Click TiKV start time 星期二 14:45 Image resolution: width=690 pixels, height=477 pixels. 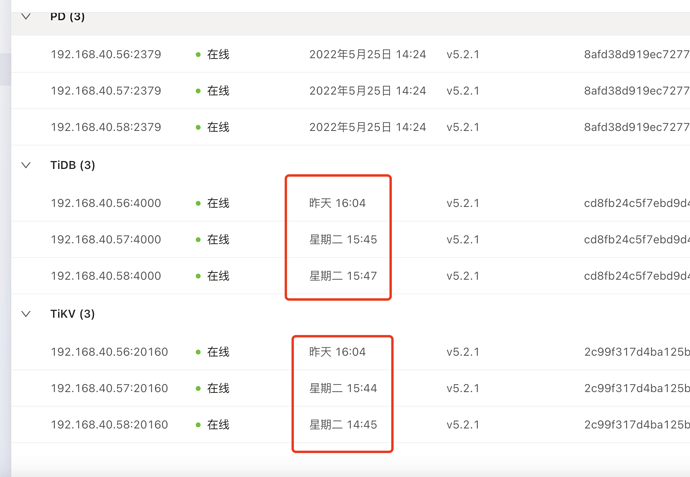343,425
